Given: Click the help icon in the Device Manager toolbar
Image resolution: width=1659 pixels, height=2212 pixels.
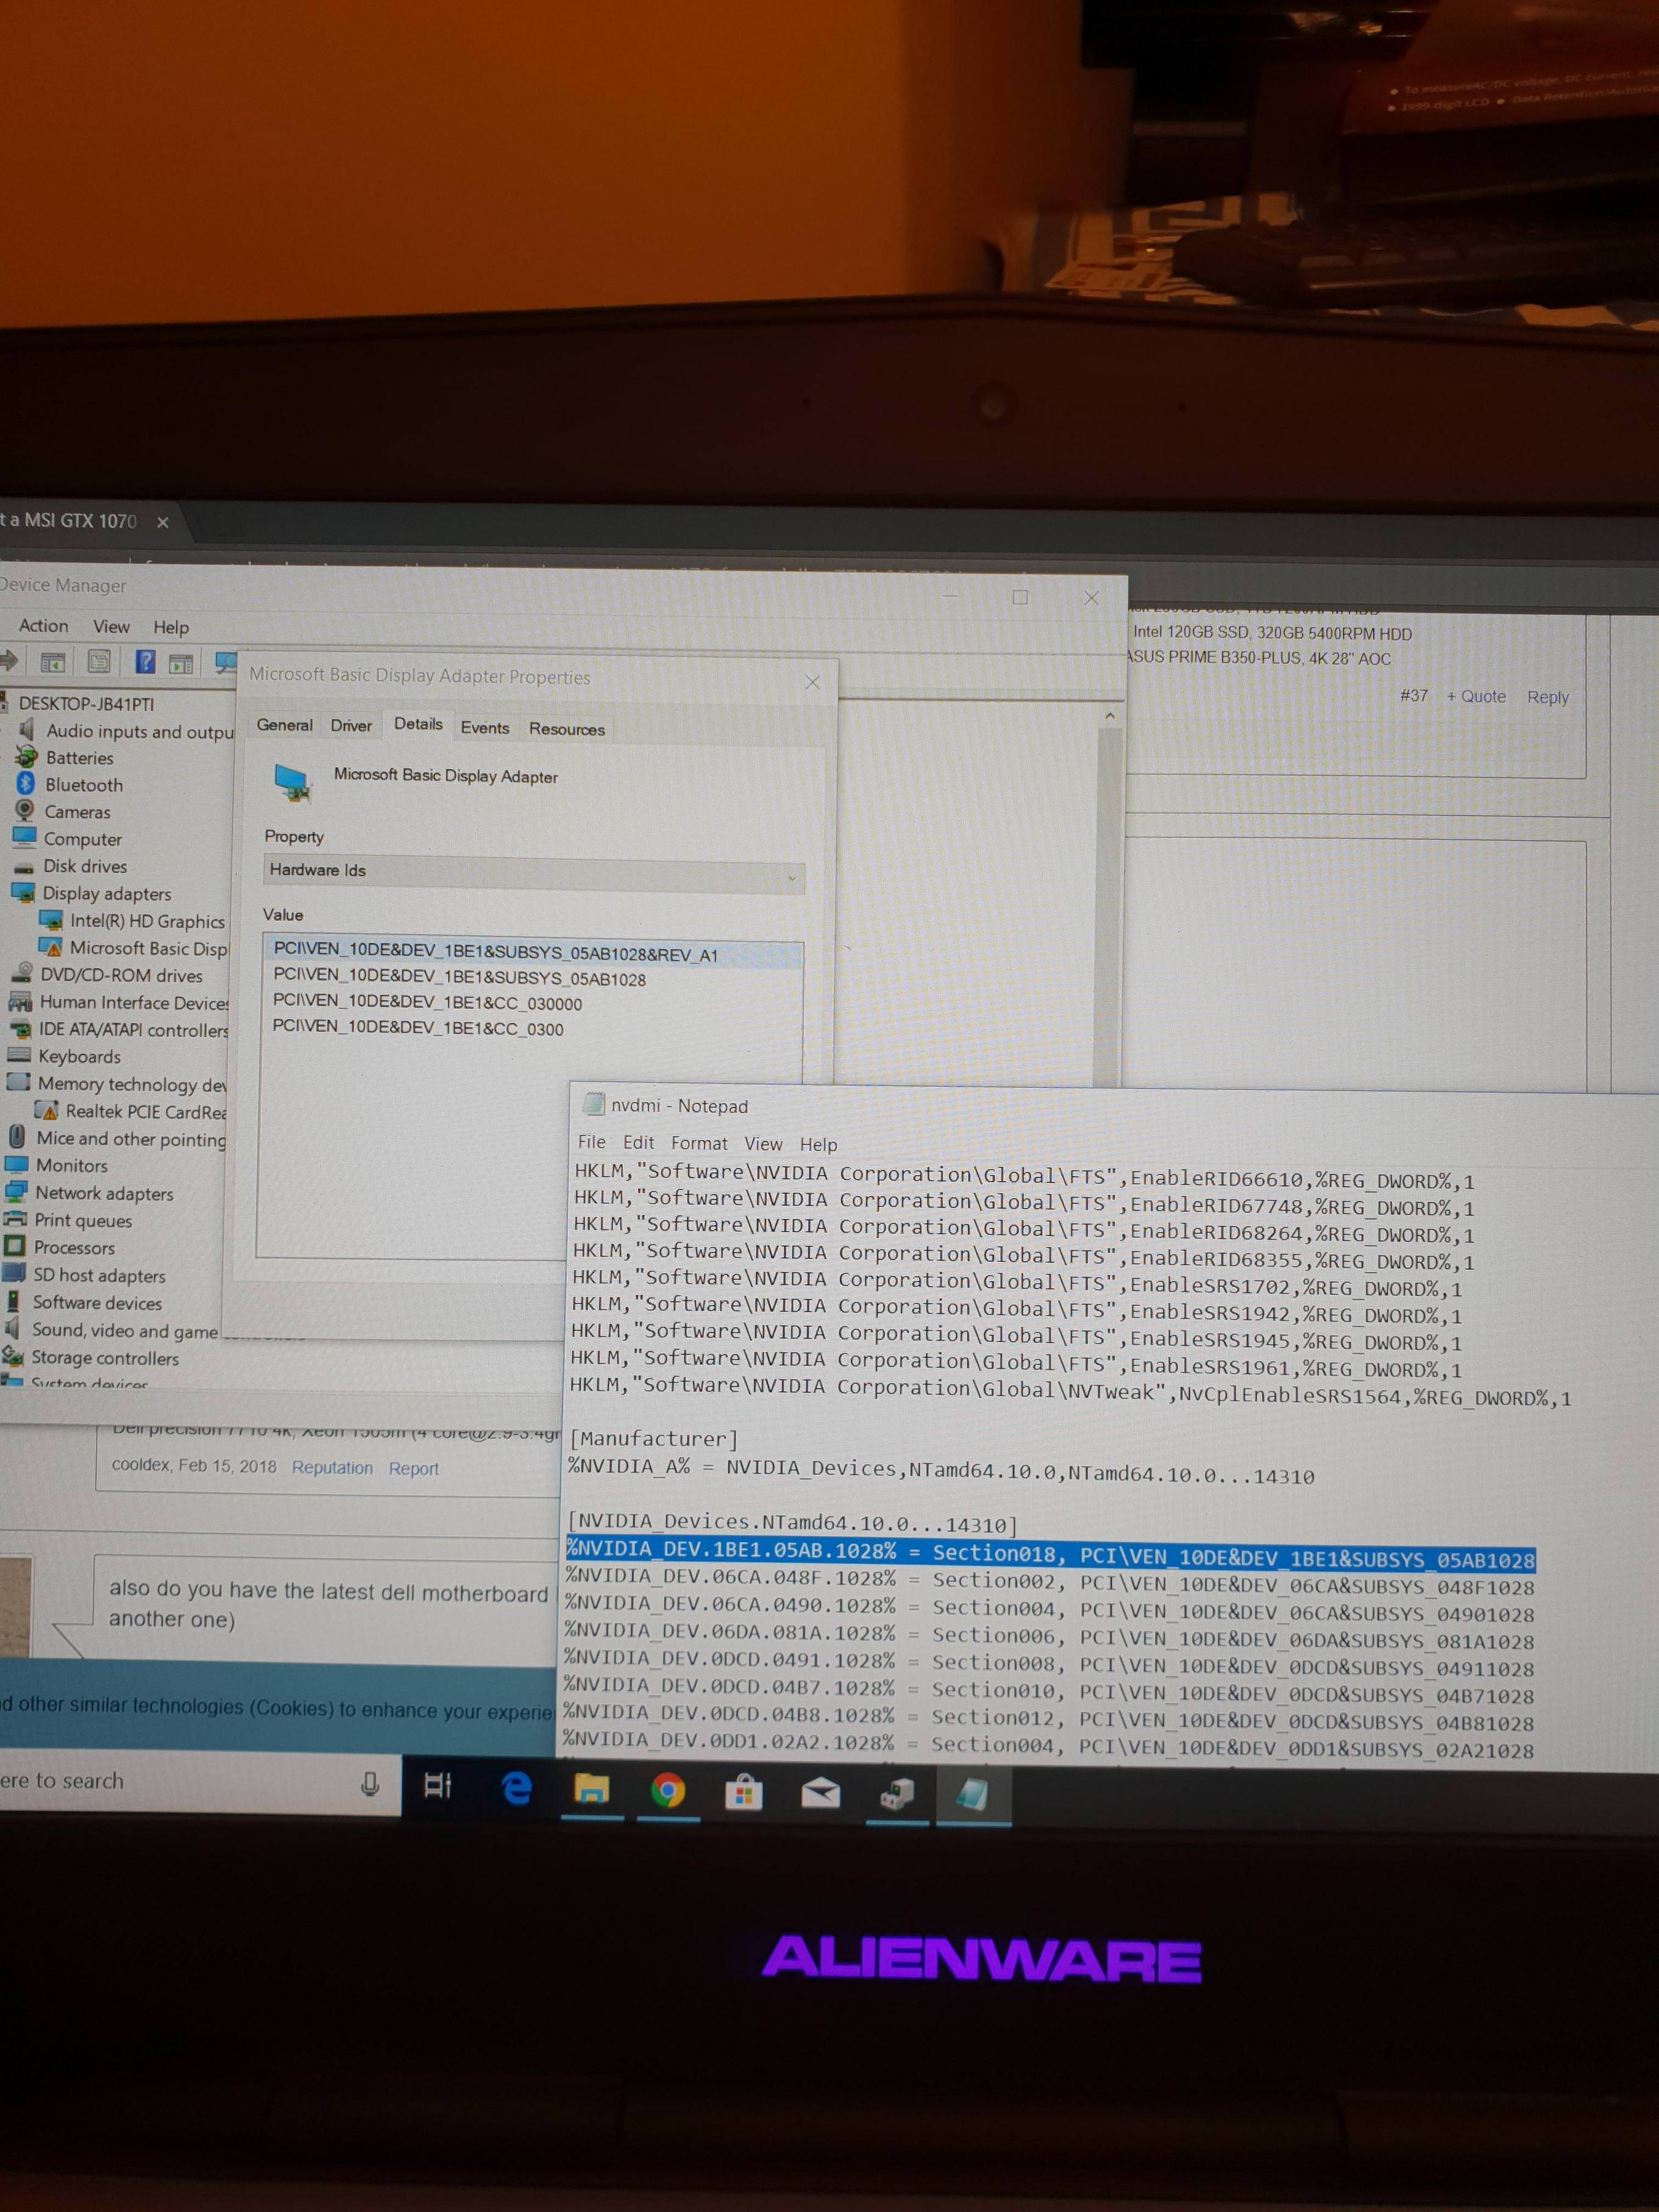Looking at the screenshot, I should pyautogui.click(x=145, y=661).
